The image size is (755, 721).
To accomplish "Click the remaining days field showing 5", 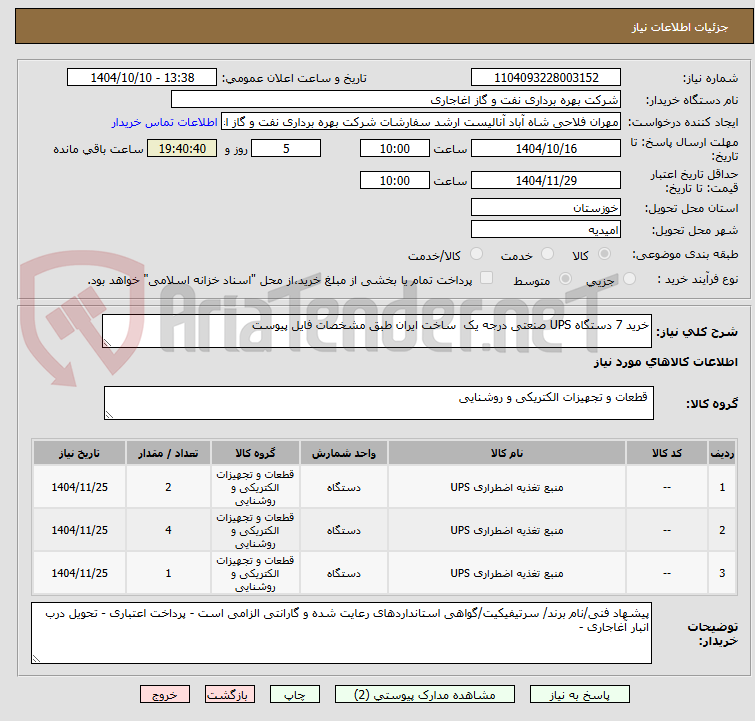I will coord(286,148).
